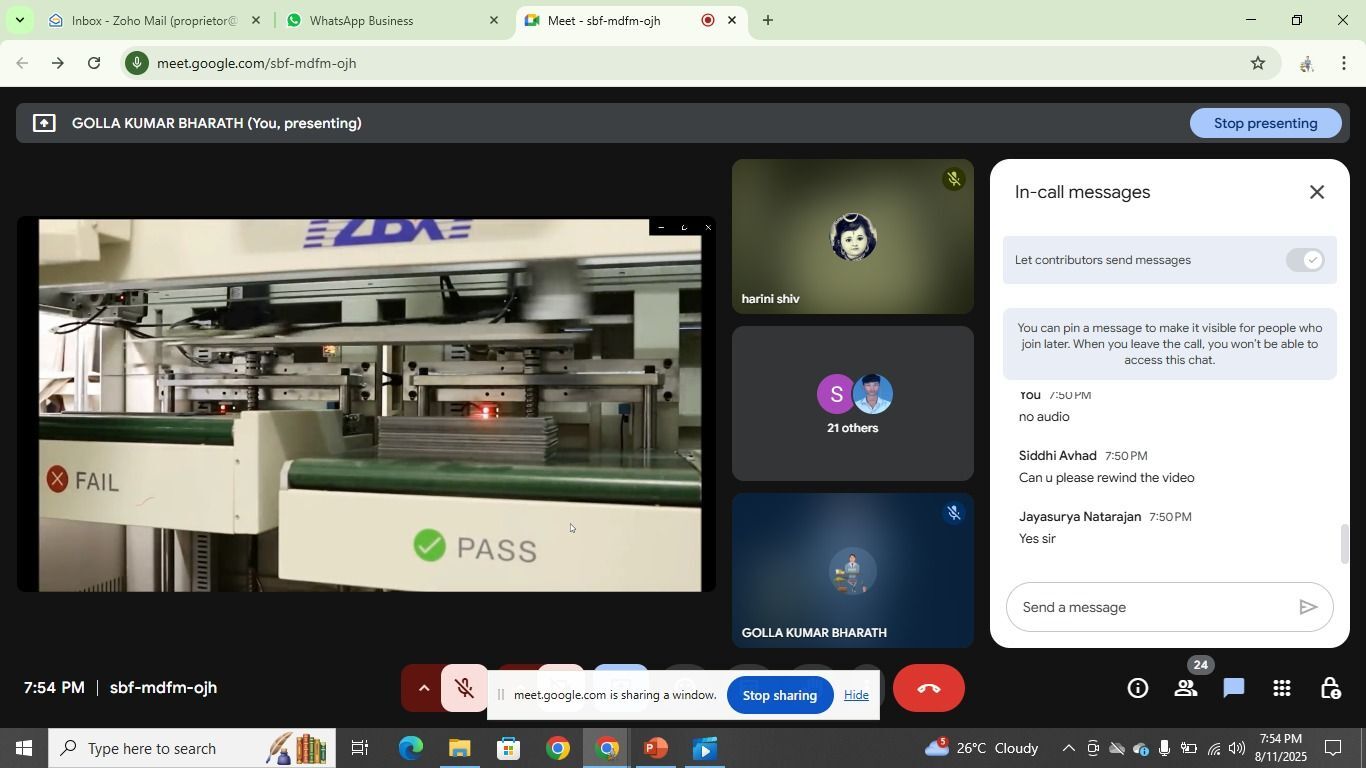The width and height of the screenshot is (1366, 768).
Task: Click the red leave call button
Action: click(x=928, y=688)
